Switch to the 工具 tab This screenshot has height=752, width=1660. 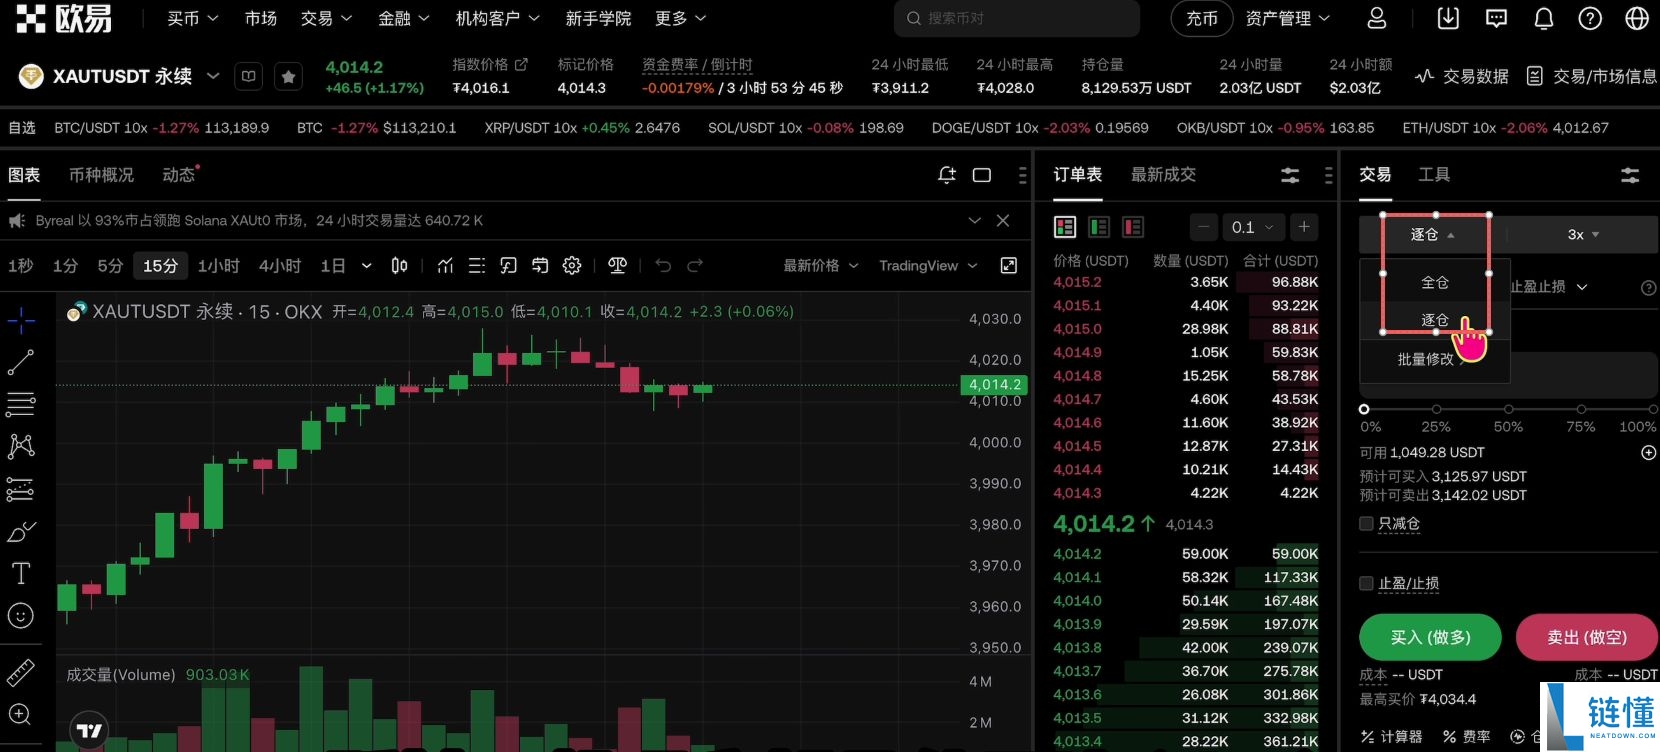tap(1434, 174)
